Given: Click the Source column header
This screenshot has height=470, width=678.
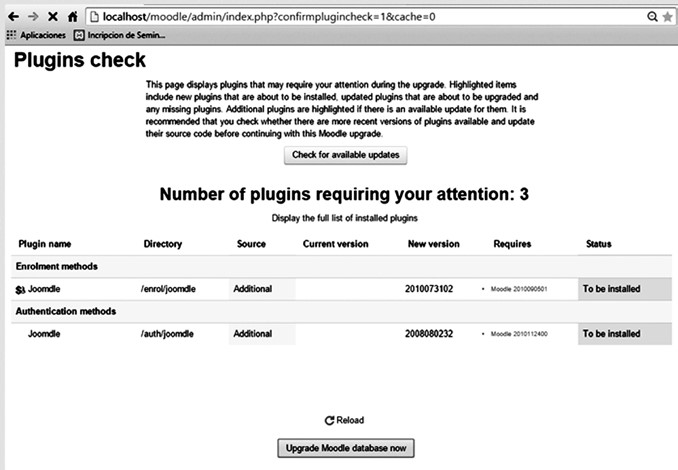Looking at the screenshot, I should pyautogui.click(x=251, y=244).
